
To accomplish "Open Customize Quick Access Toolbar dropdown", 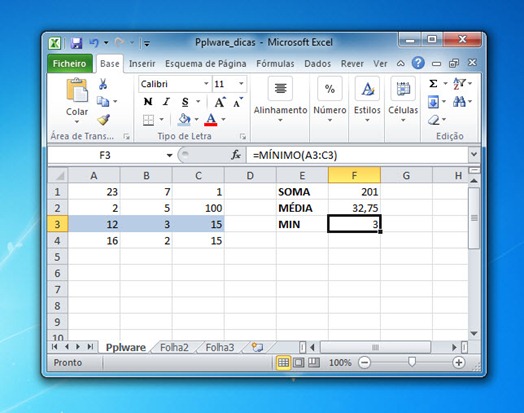I will point(146,43).
